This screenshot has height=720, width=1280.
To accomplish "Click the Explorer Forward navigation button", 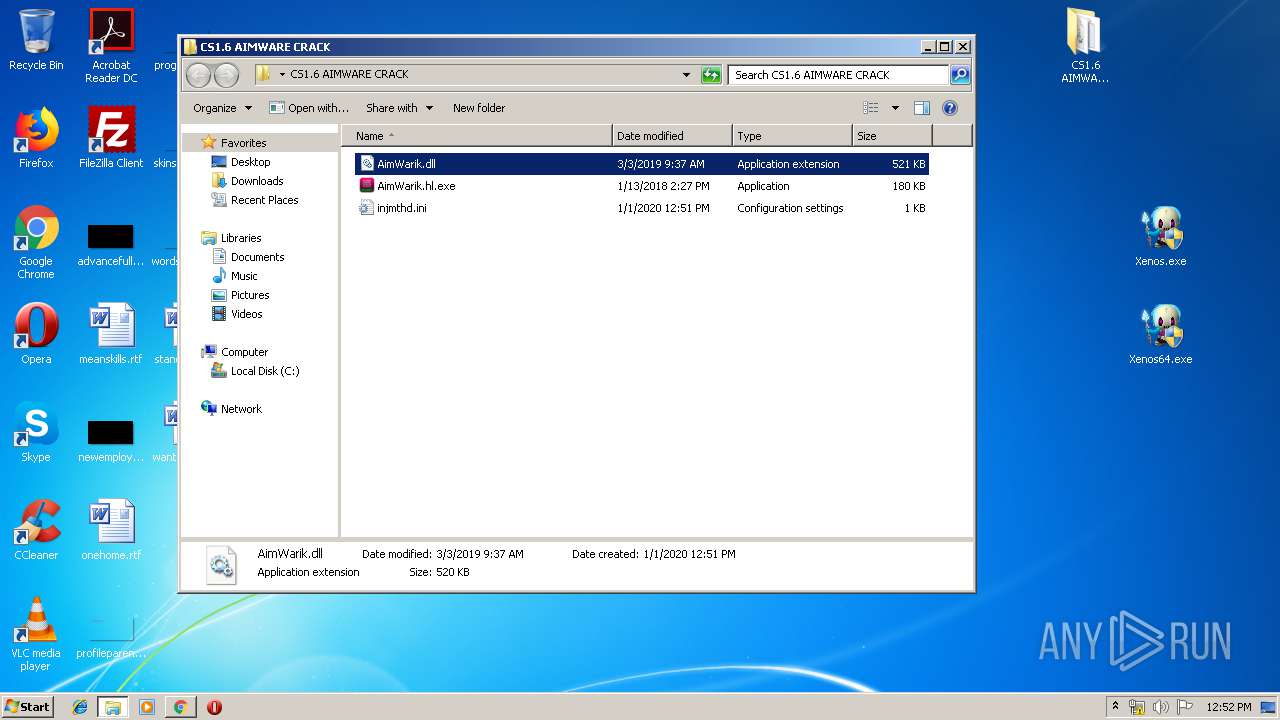I will [227, 75].
